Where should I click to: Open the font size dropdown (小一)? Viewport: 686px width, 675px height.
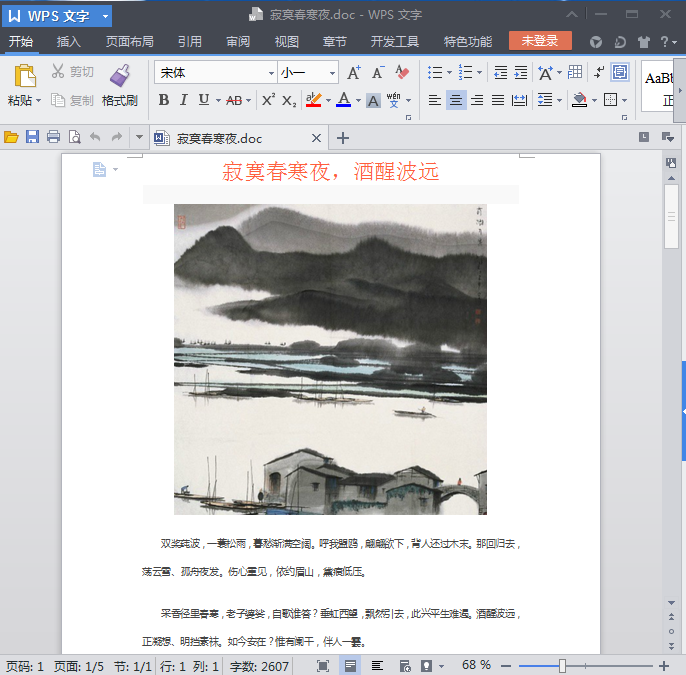(x=332, y=73)
